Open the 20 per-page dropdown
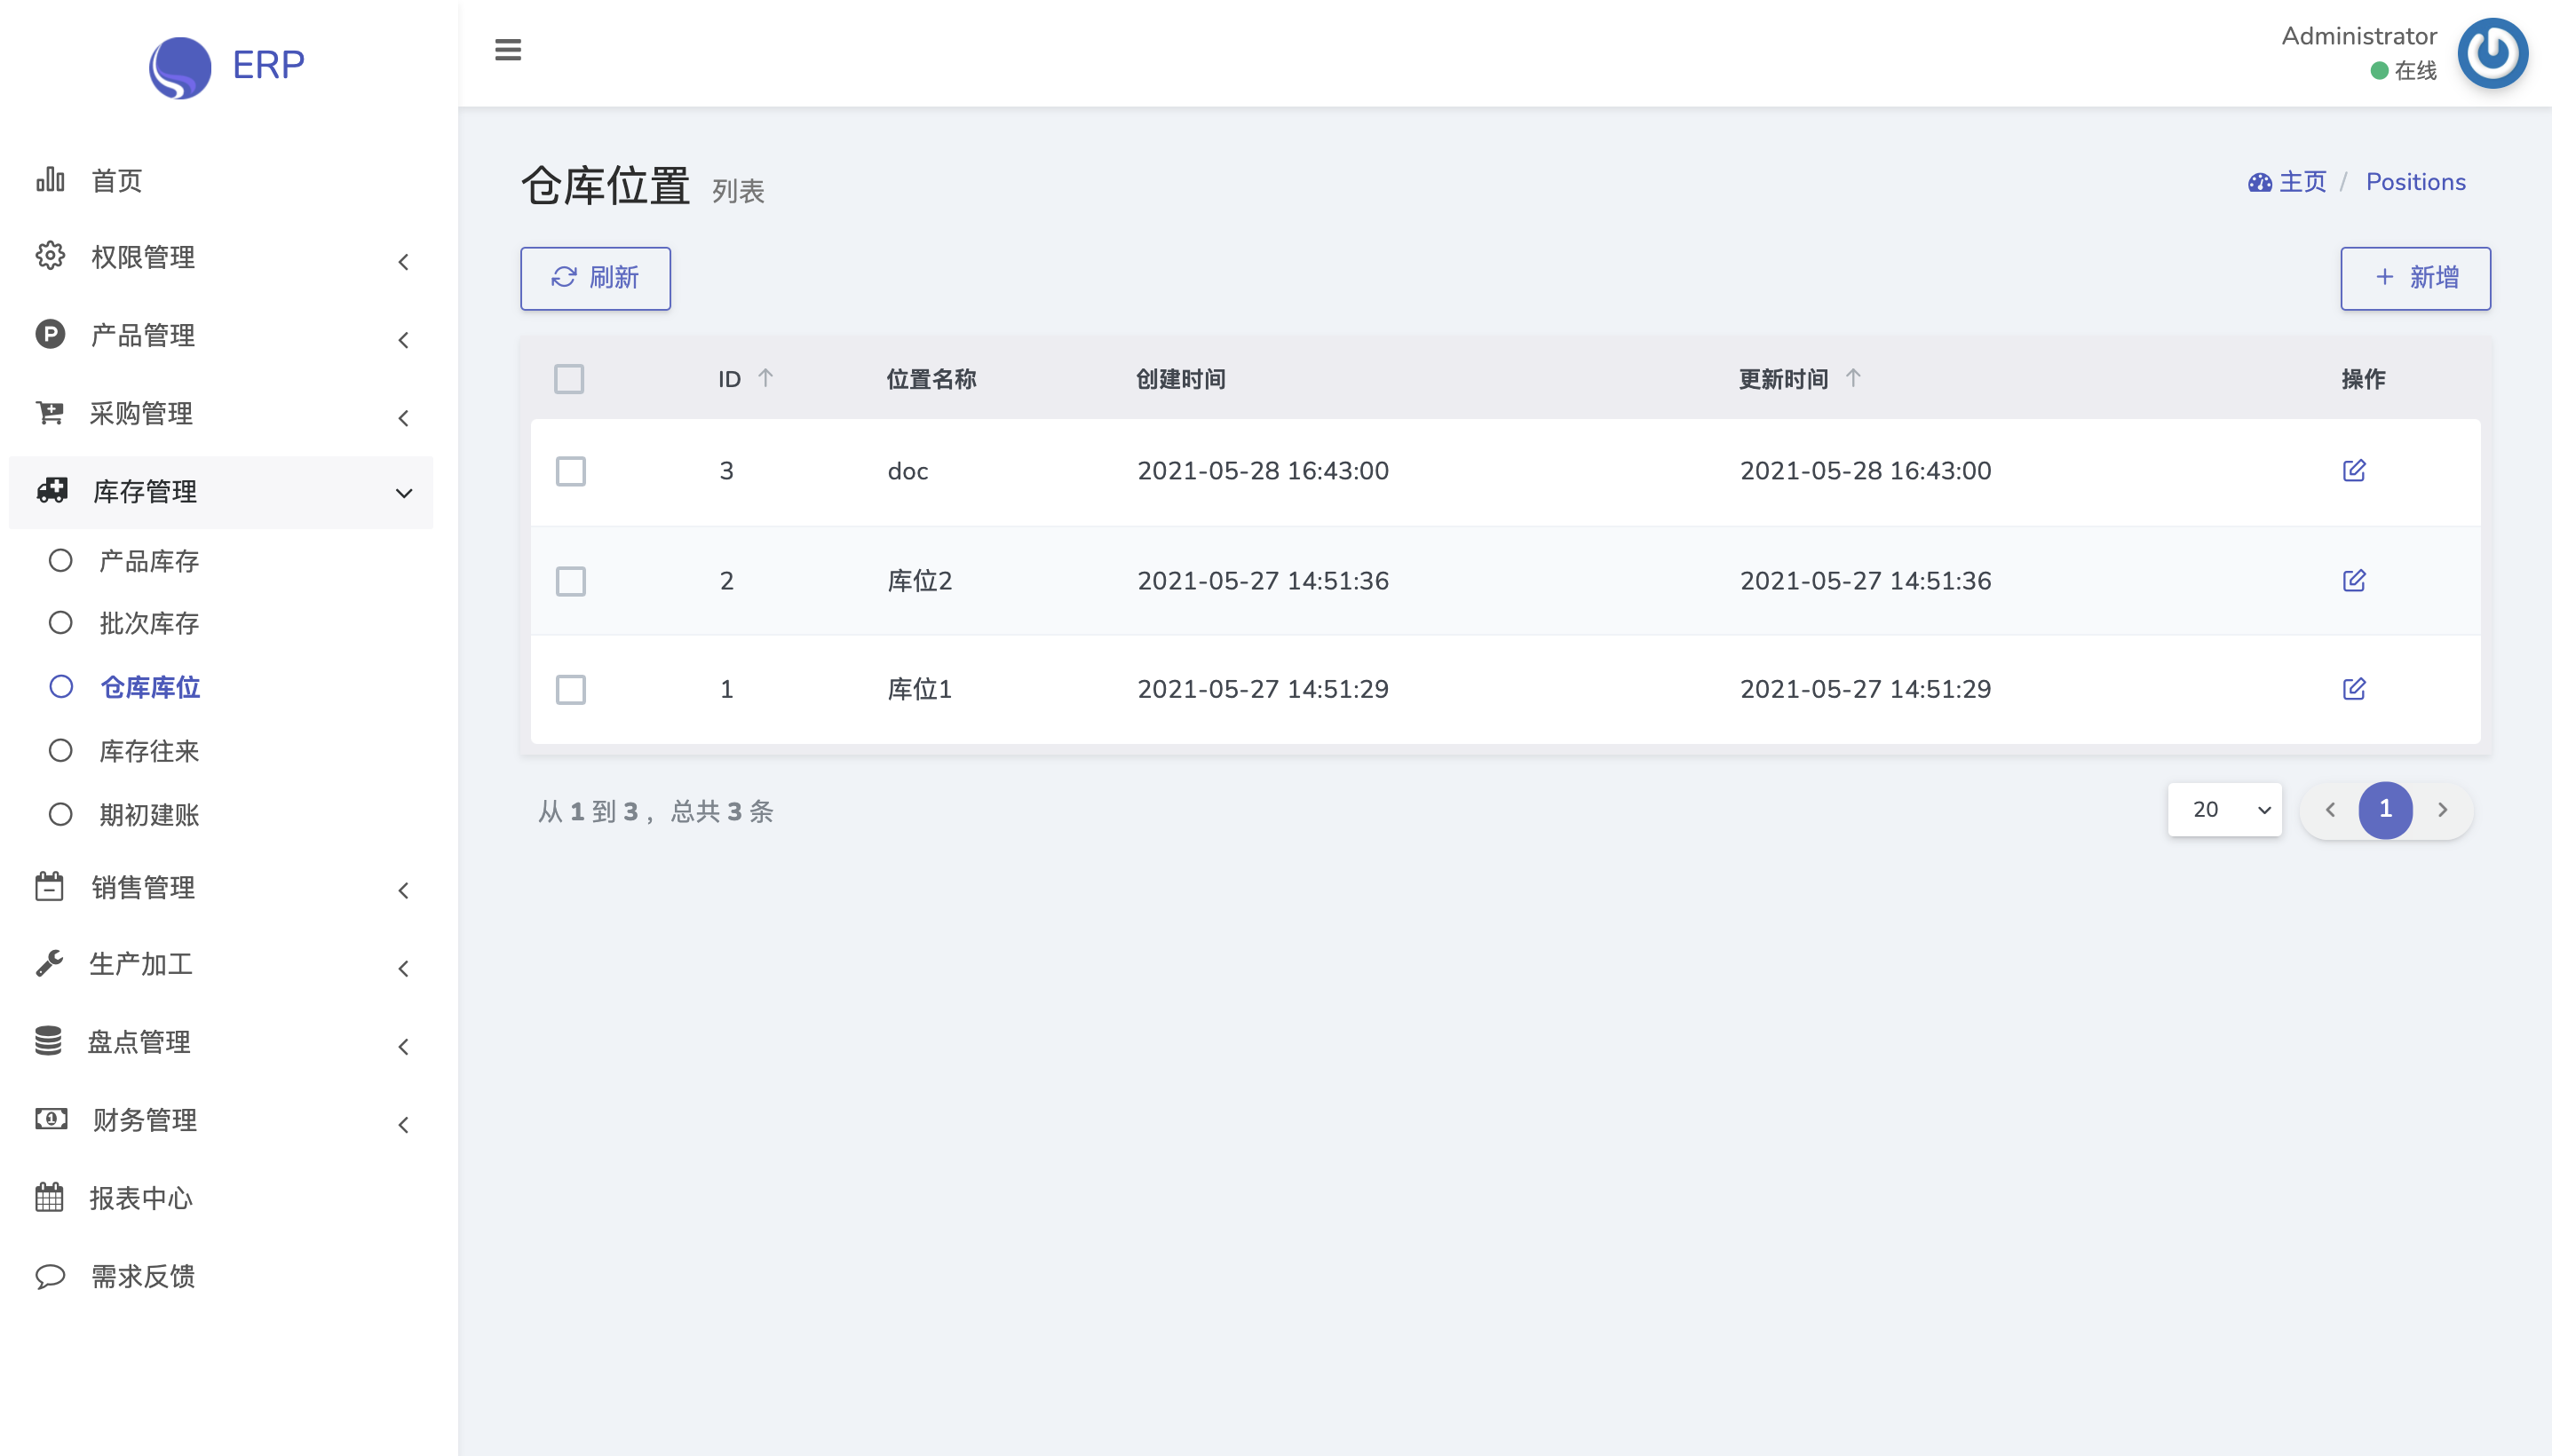 (x=2224, y=809)
